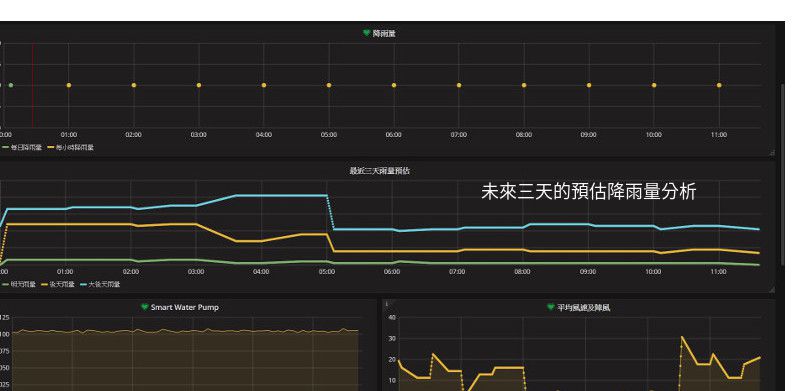
Task: Click the 05:00 hourly rainfall data point
Action: pyautogui.click(x=329, y=85)
